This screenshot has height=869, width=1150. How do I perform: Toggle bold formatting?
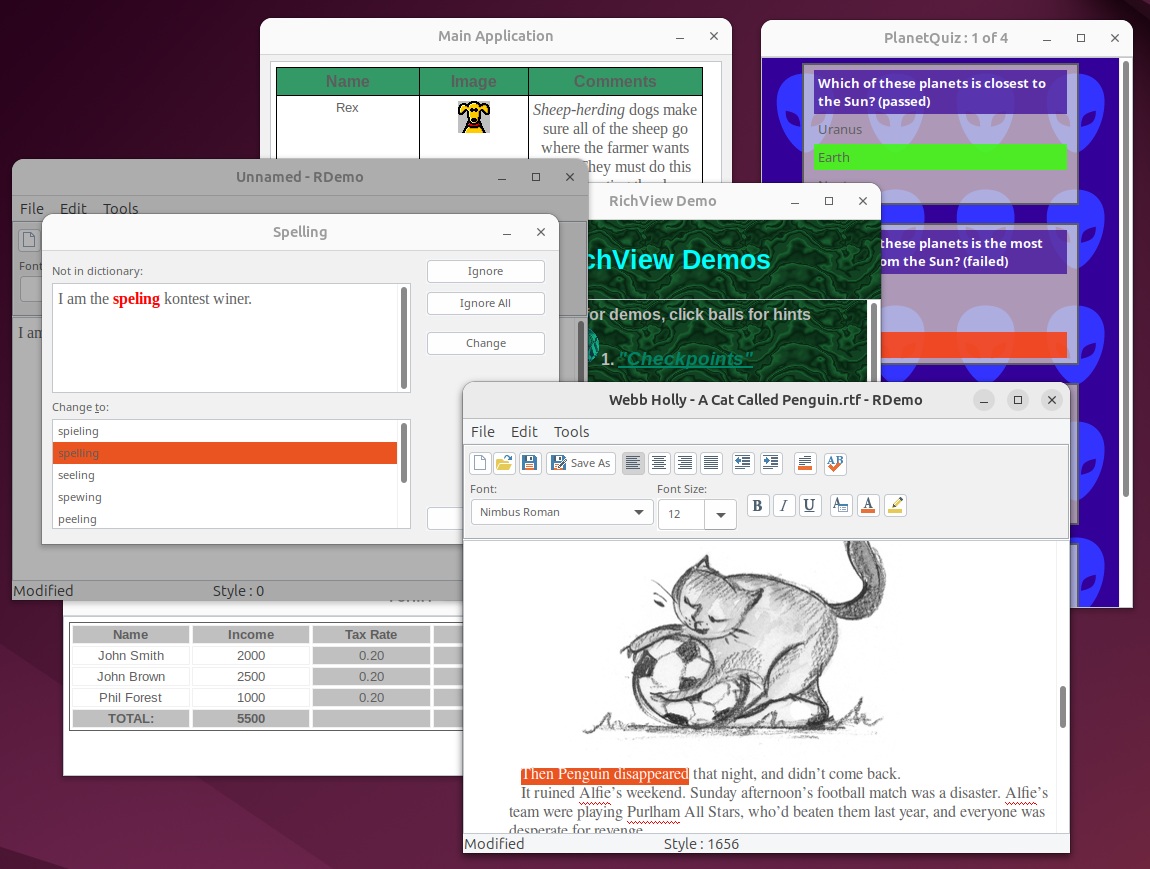click(757, 505)
